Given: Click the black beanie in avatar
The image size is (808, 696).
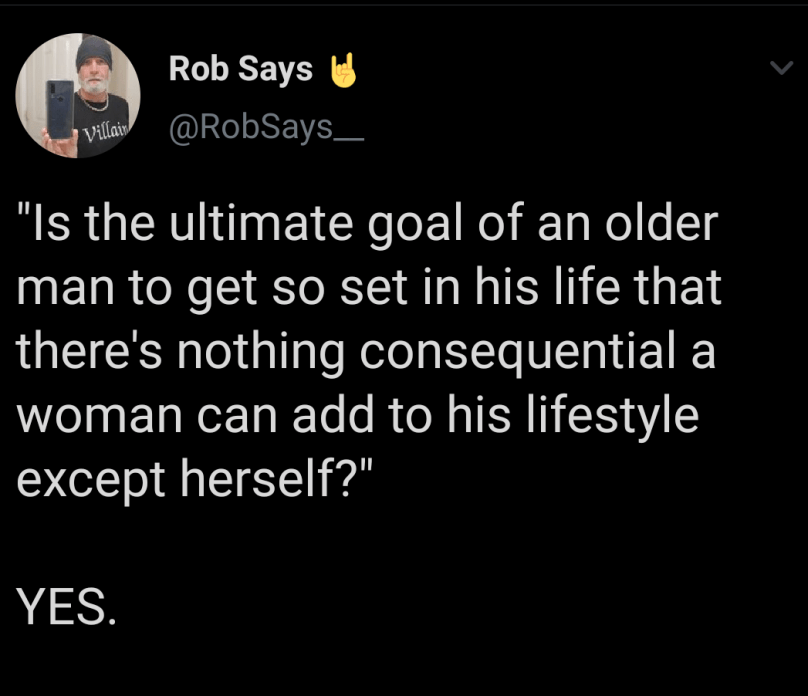Looking at the screenshot, I should coord(96,52).
